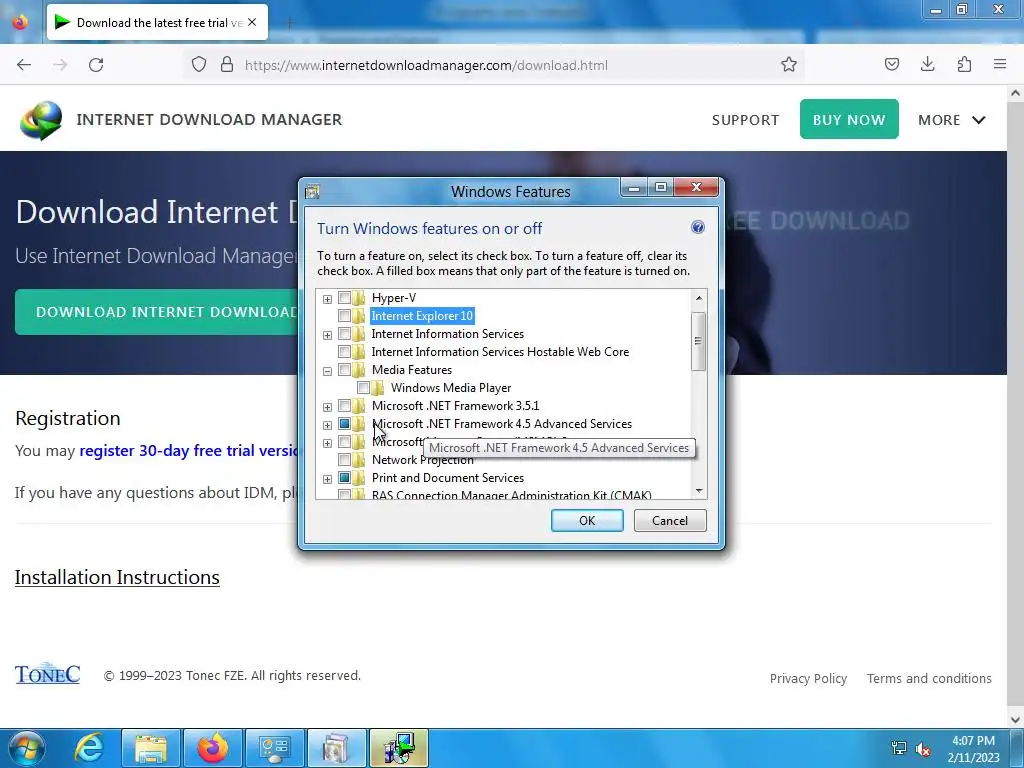The image size is (1024, 768).
Task: Select the Network Projection tree label
Action: [423, 460]
